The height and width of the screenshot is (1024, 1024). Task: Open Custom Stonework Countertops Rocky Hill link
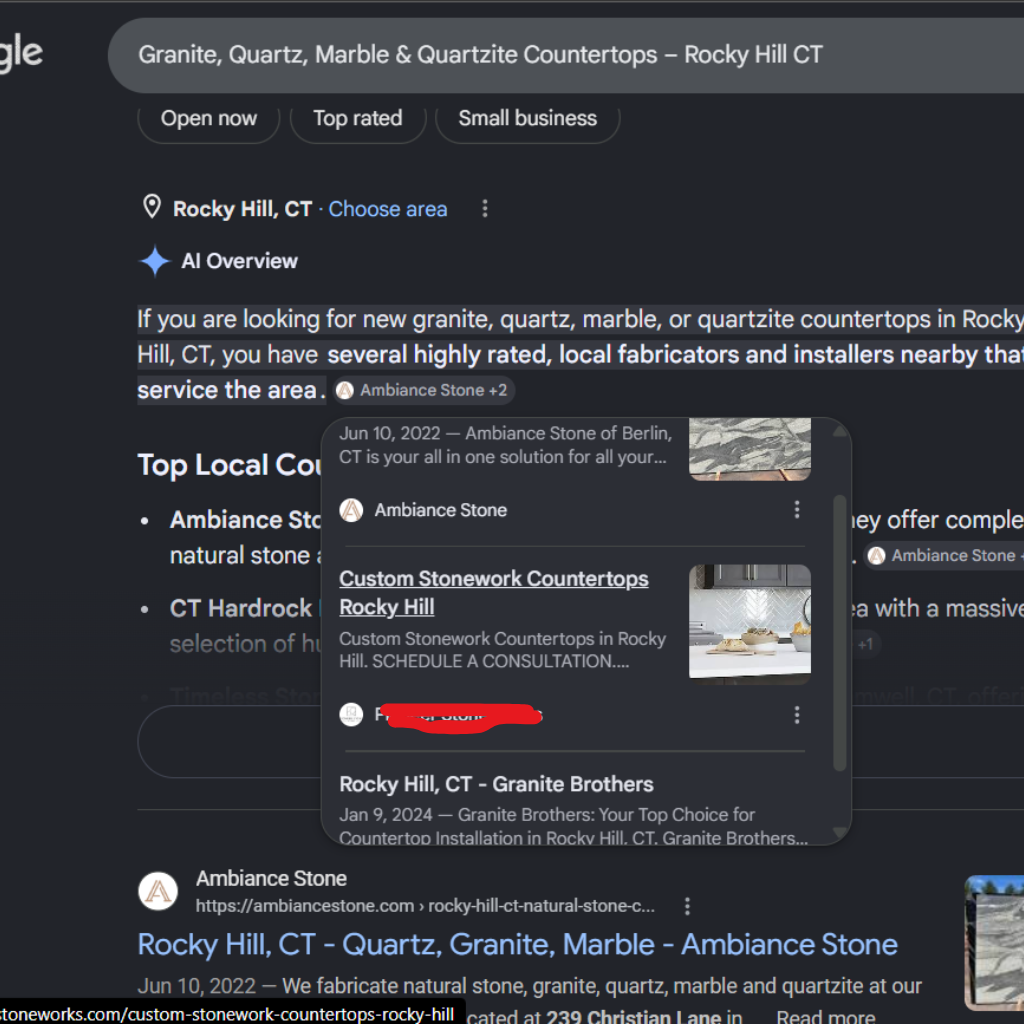[494, 592]
